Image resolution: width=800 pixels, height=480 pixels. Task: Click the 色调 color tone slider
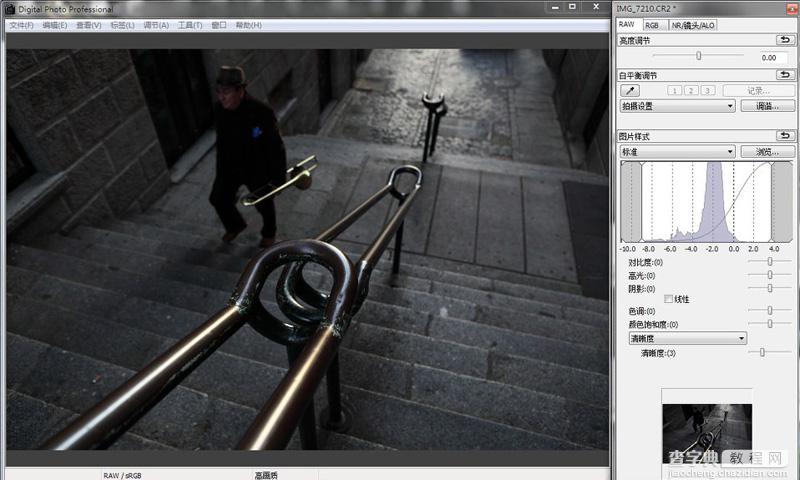click(770, 310)
